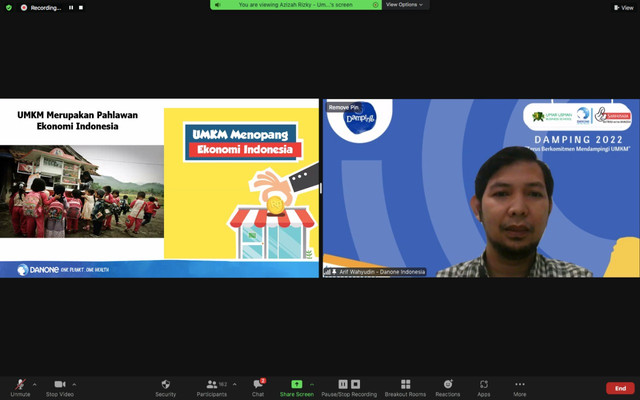Click the green Share Screen icon
Image resolution: width=640 pixels, height=400 pixels.
(x=297, y=384)
